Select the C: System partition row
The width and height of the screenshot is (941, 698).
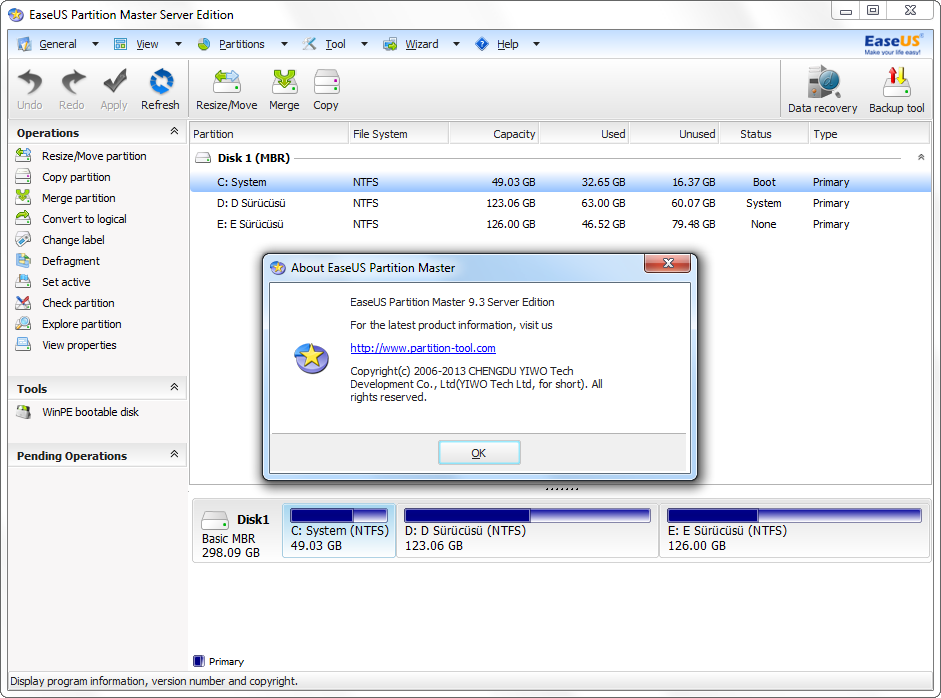click(561, 182)
